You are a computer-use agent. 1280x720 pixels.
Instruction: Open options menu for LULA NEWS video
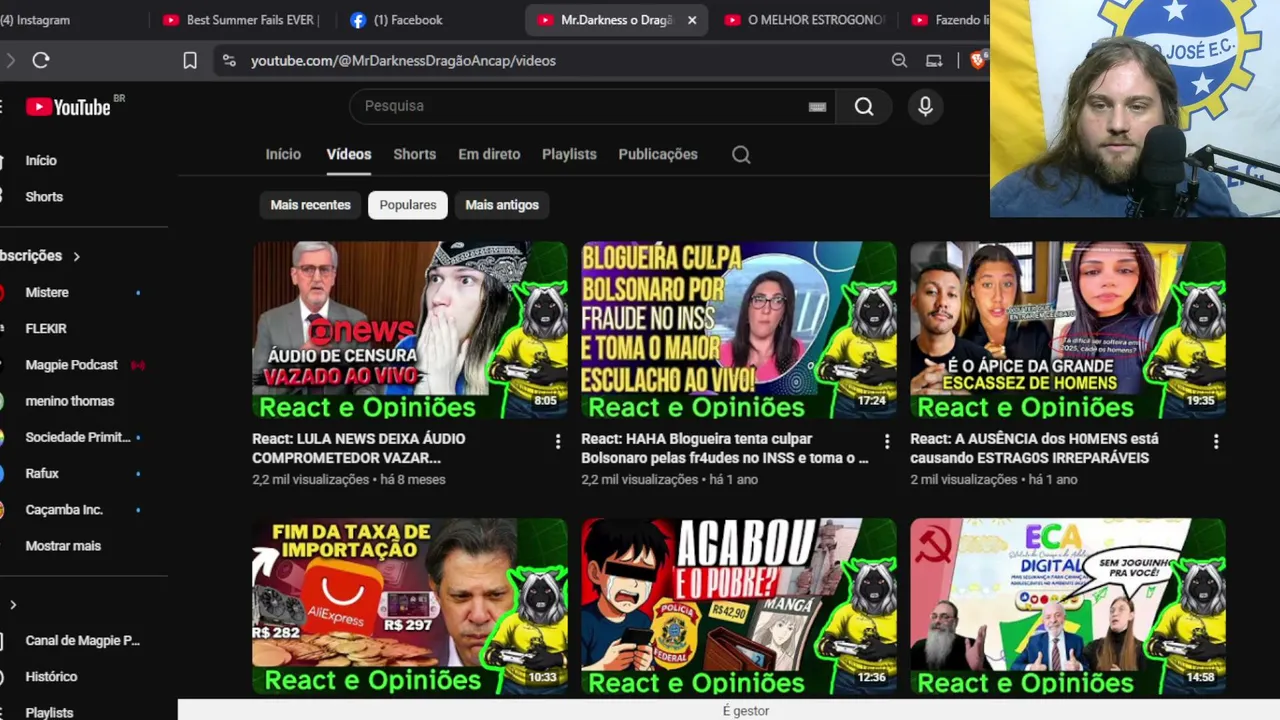coord(558,441)
